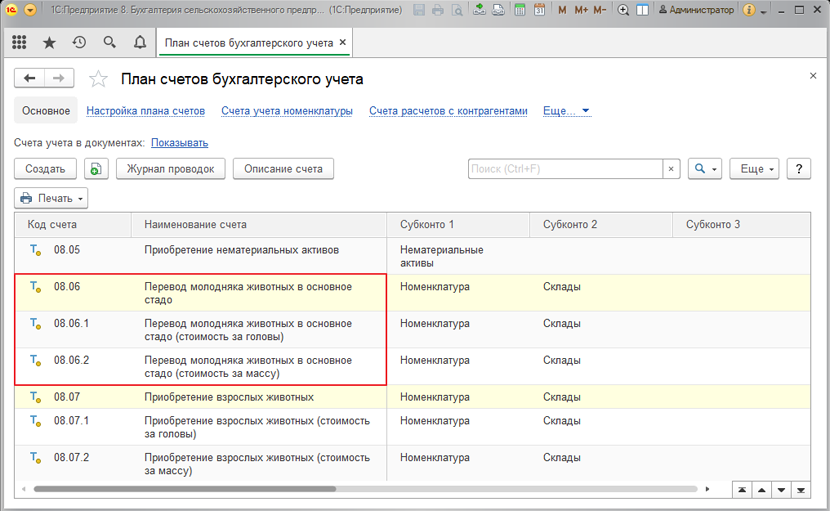Click the Субконто 3 column header
This screenshot has height=511, width=830.
pos(742,225)
